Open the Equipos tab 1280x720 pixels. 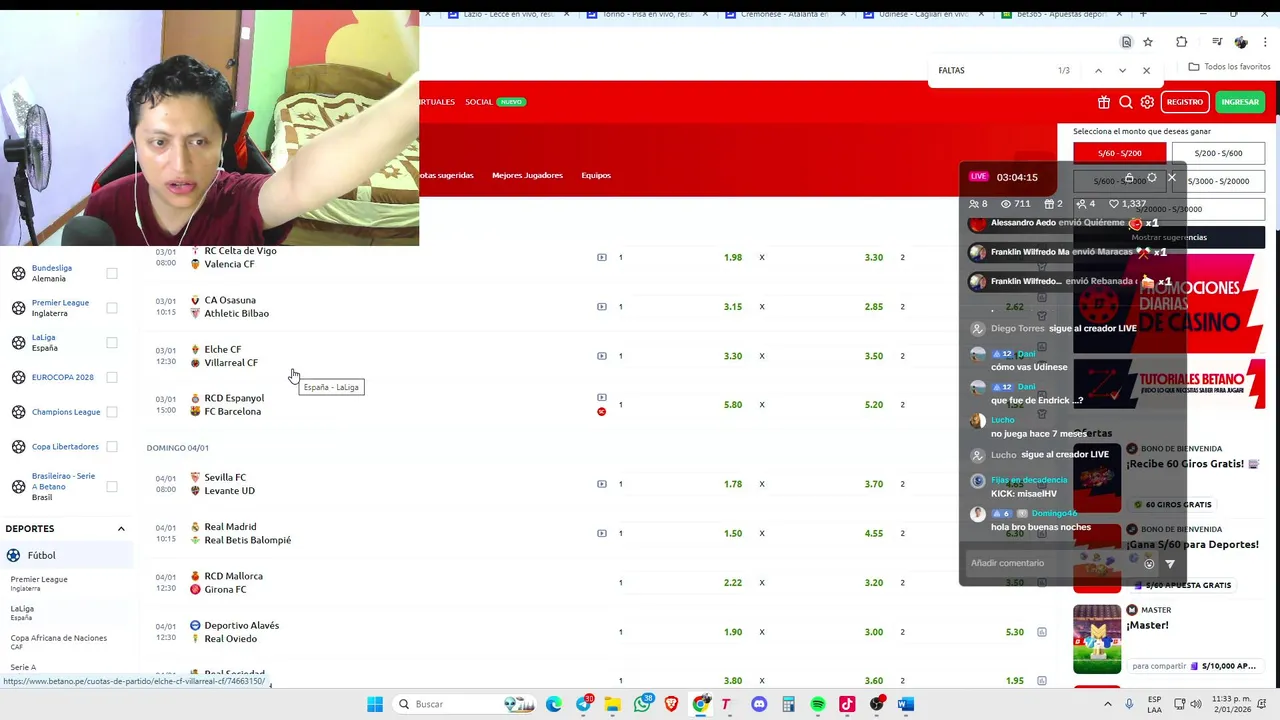[596, 175]
